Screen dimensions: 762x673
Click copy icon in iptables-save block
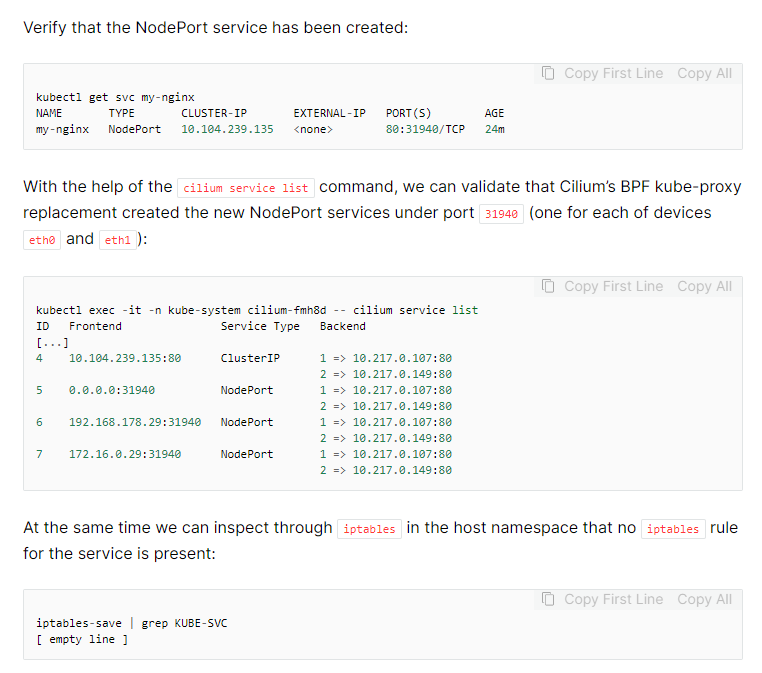point(548,599)
